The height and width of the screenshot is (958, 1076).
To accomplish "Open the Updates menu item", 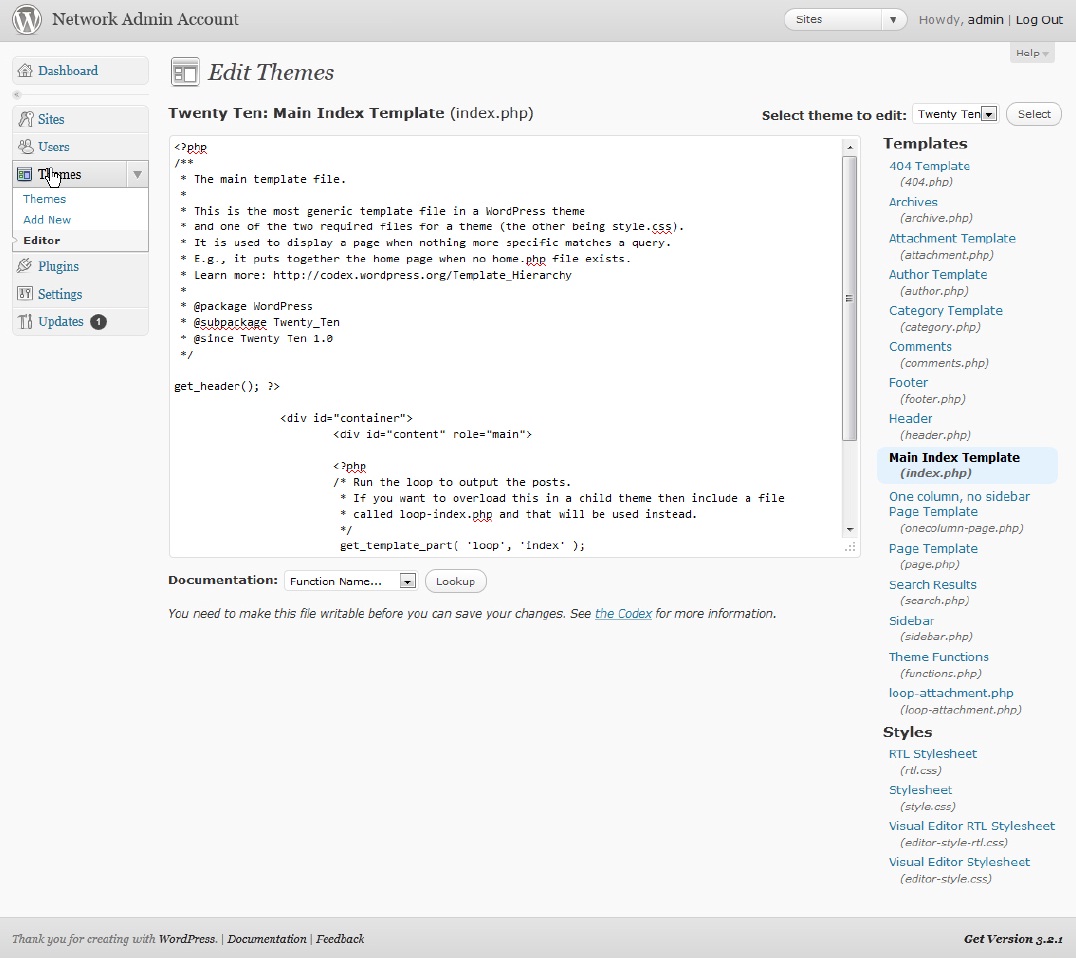I will tap(60, 321).
